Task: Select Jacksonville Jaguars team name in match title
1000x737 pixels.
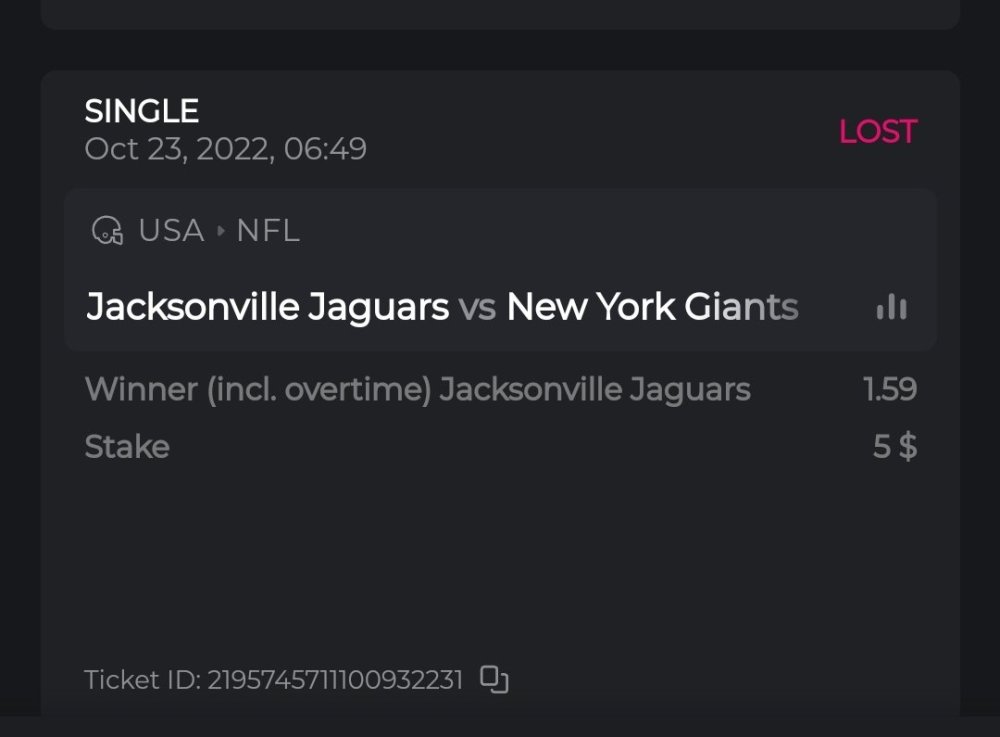Action: click(267, 307)
